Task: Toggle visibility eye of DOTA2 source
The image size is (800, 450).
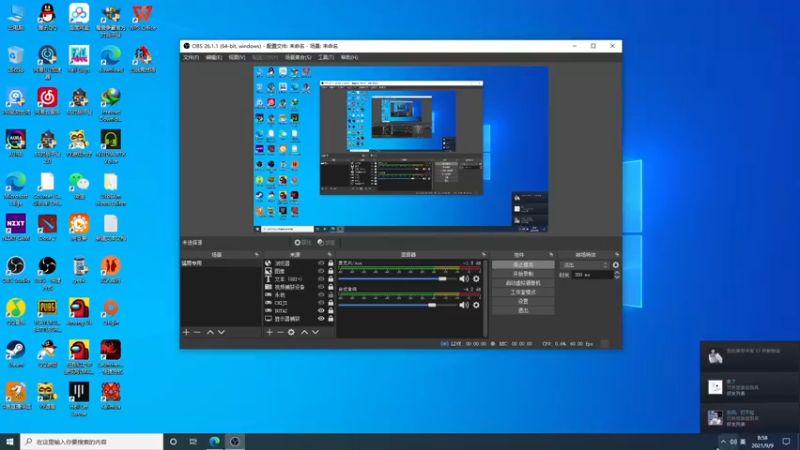Action: pyautogui.click(x=321, y=311)
